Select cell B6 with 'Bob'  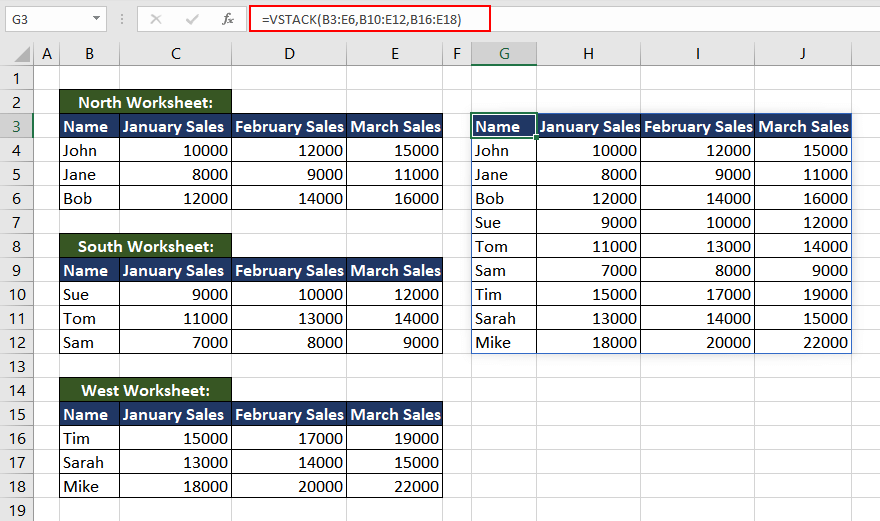89,198
